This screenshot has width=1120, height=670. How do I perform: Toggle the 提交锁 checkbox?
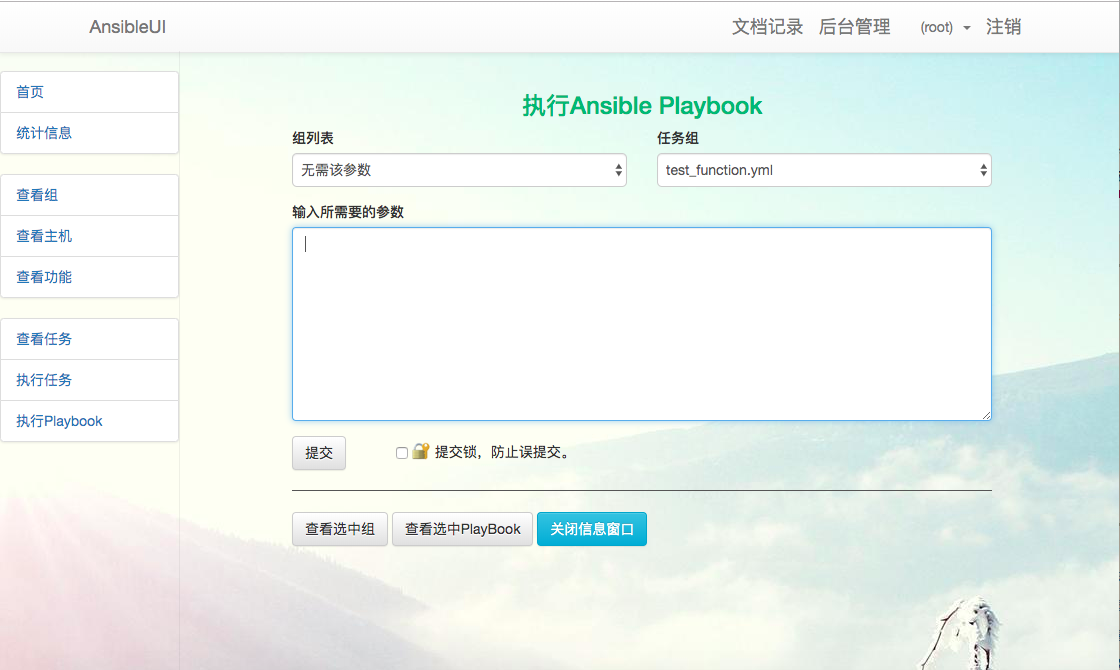click(x=401, y=453)
